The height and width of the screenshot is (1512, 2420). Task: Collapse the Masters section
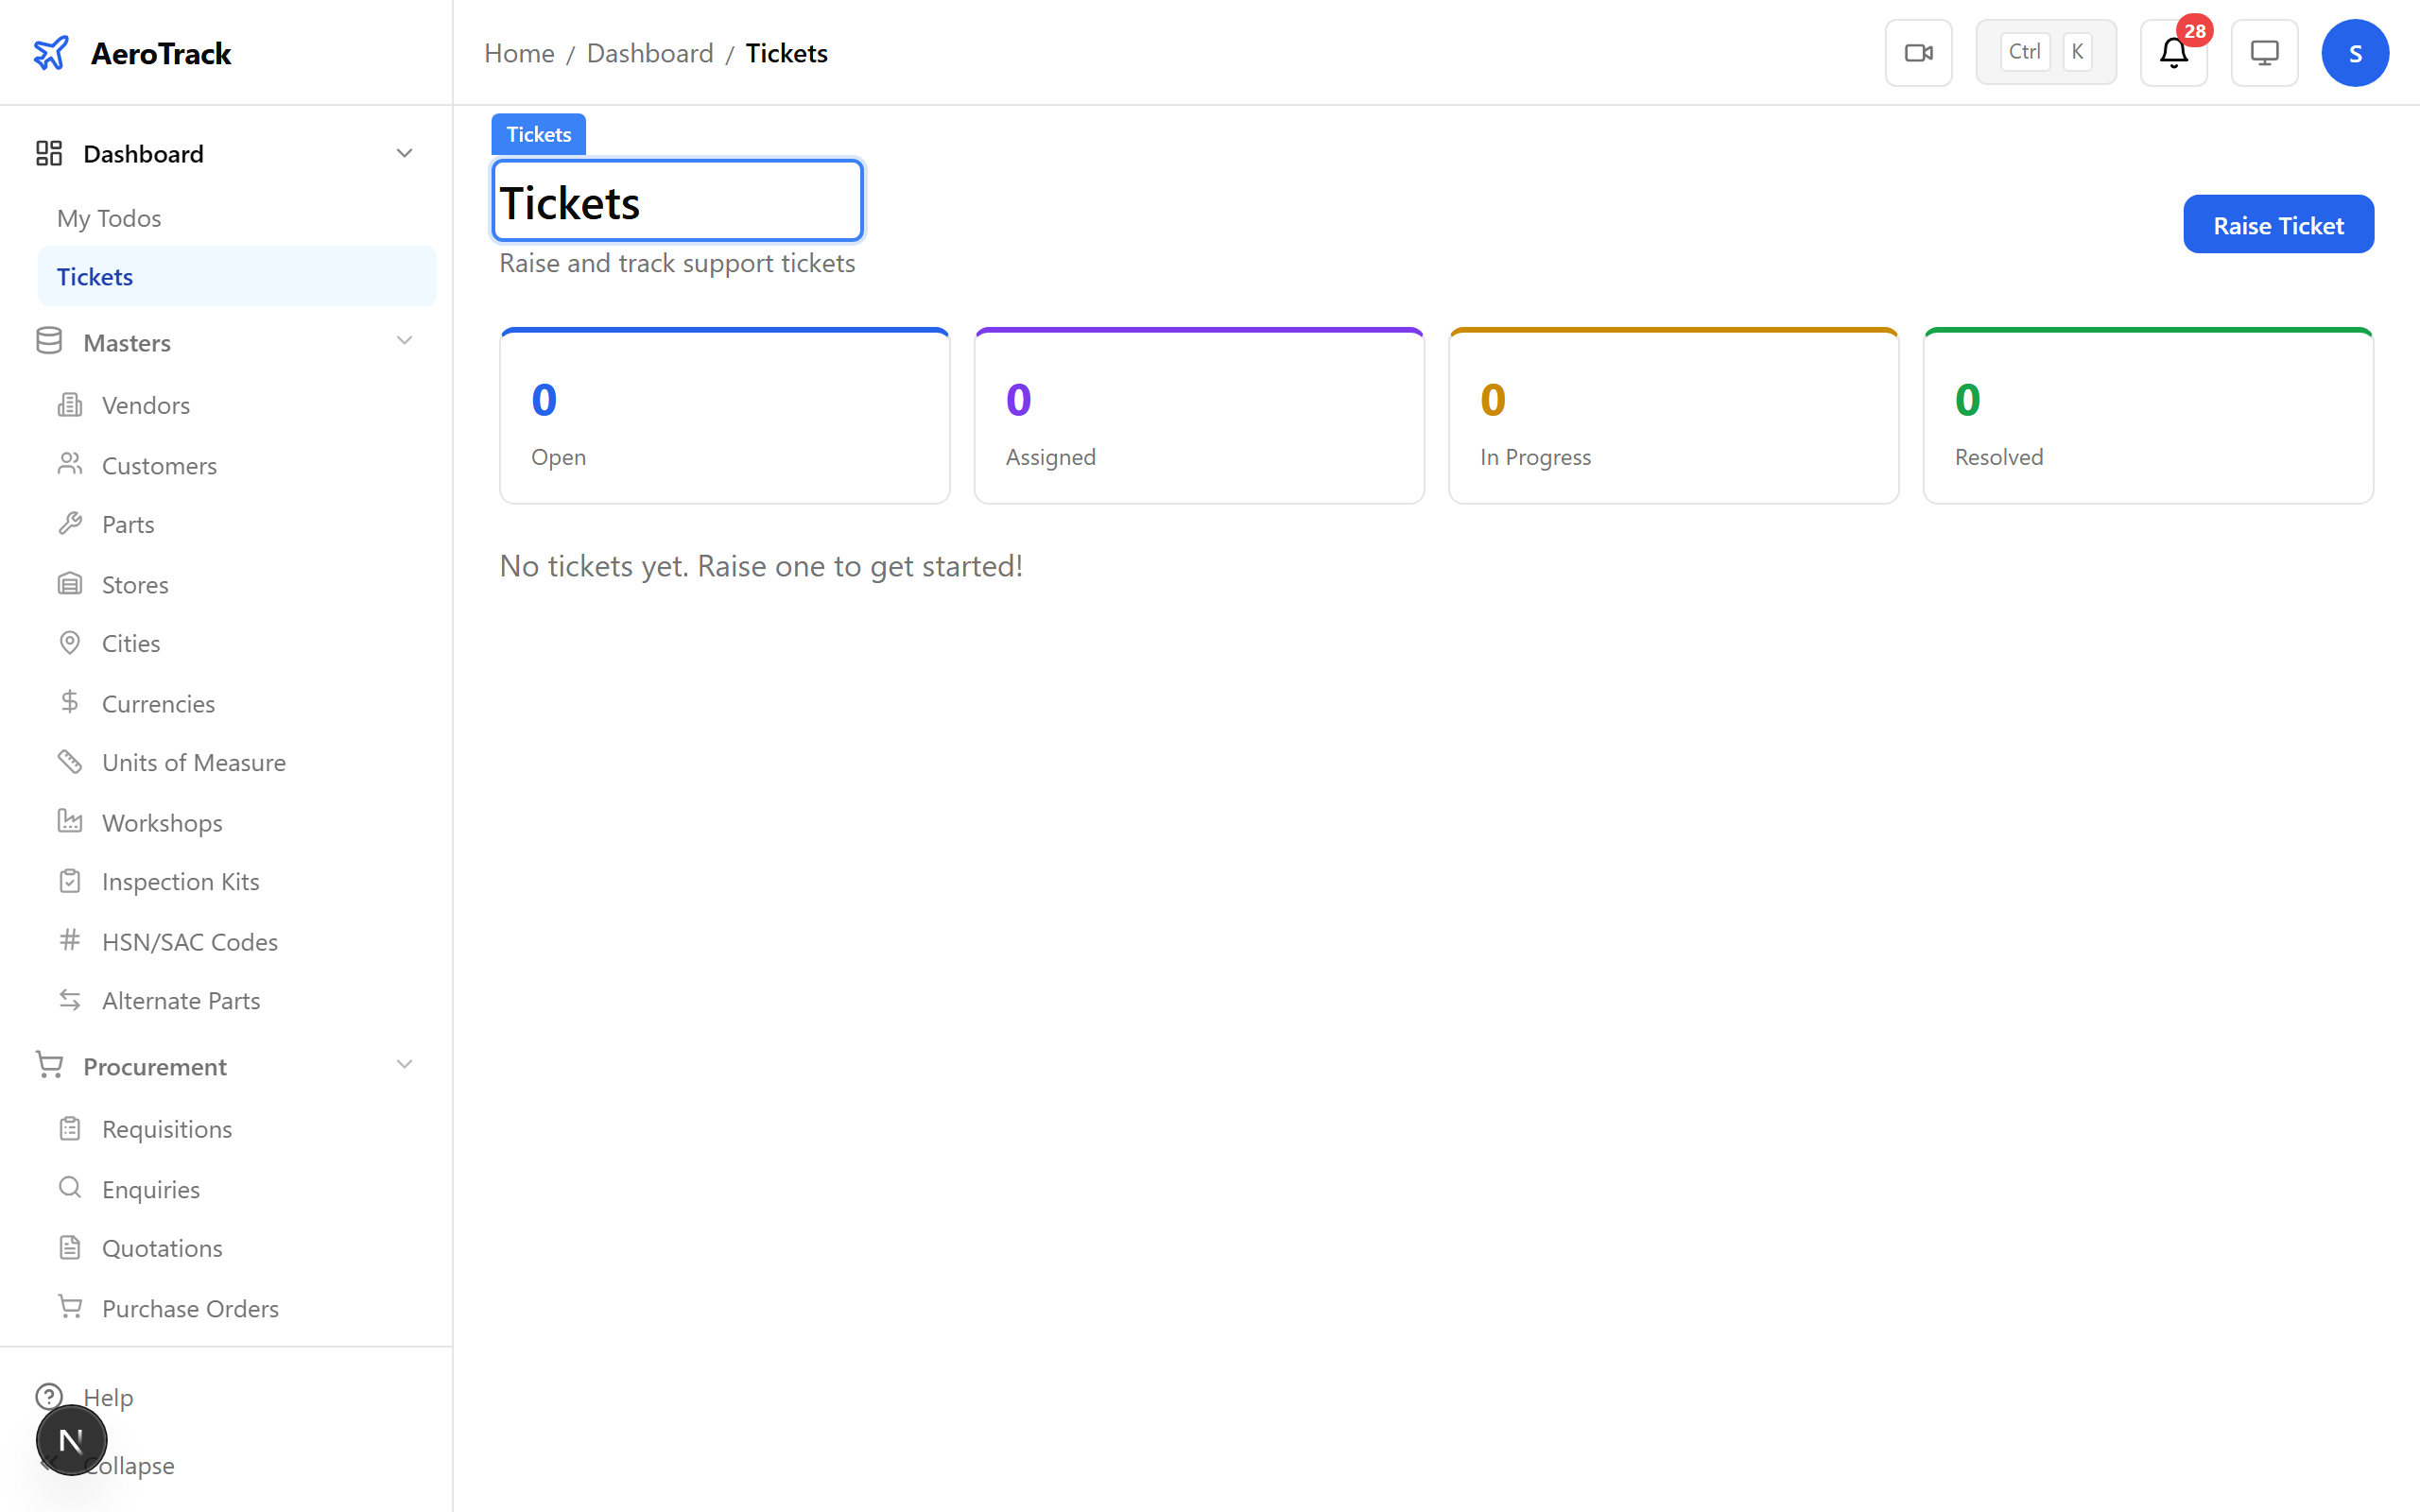tap(404, 340)
